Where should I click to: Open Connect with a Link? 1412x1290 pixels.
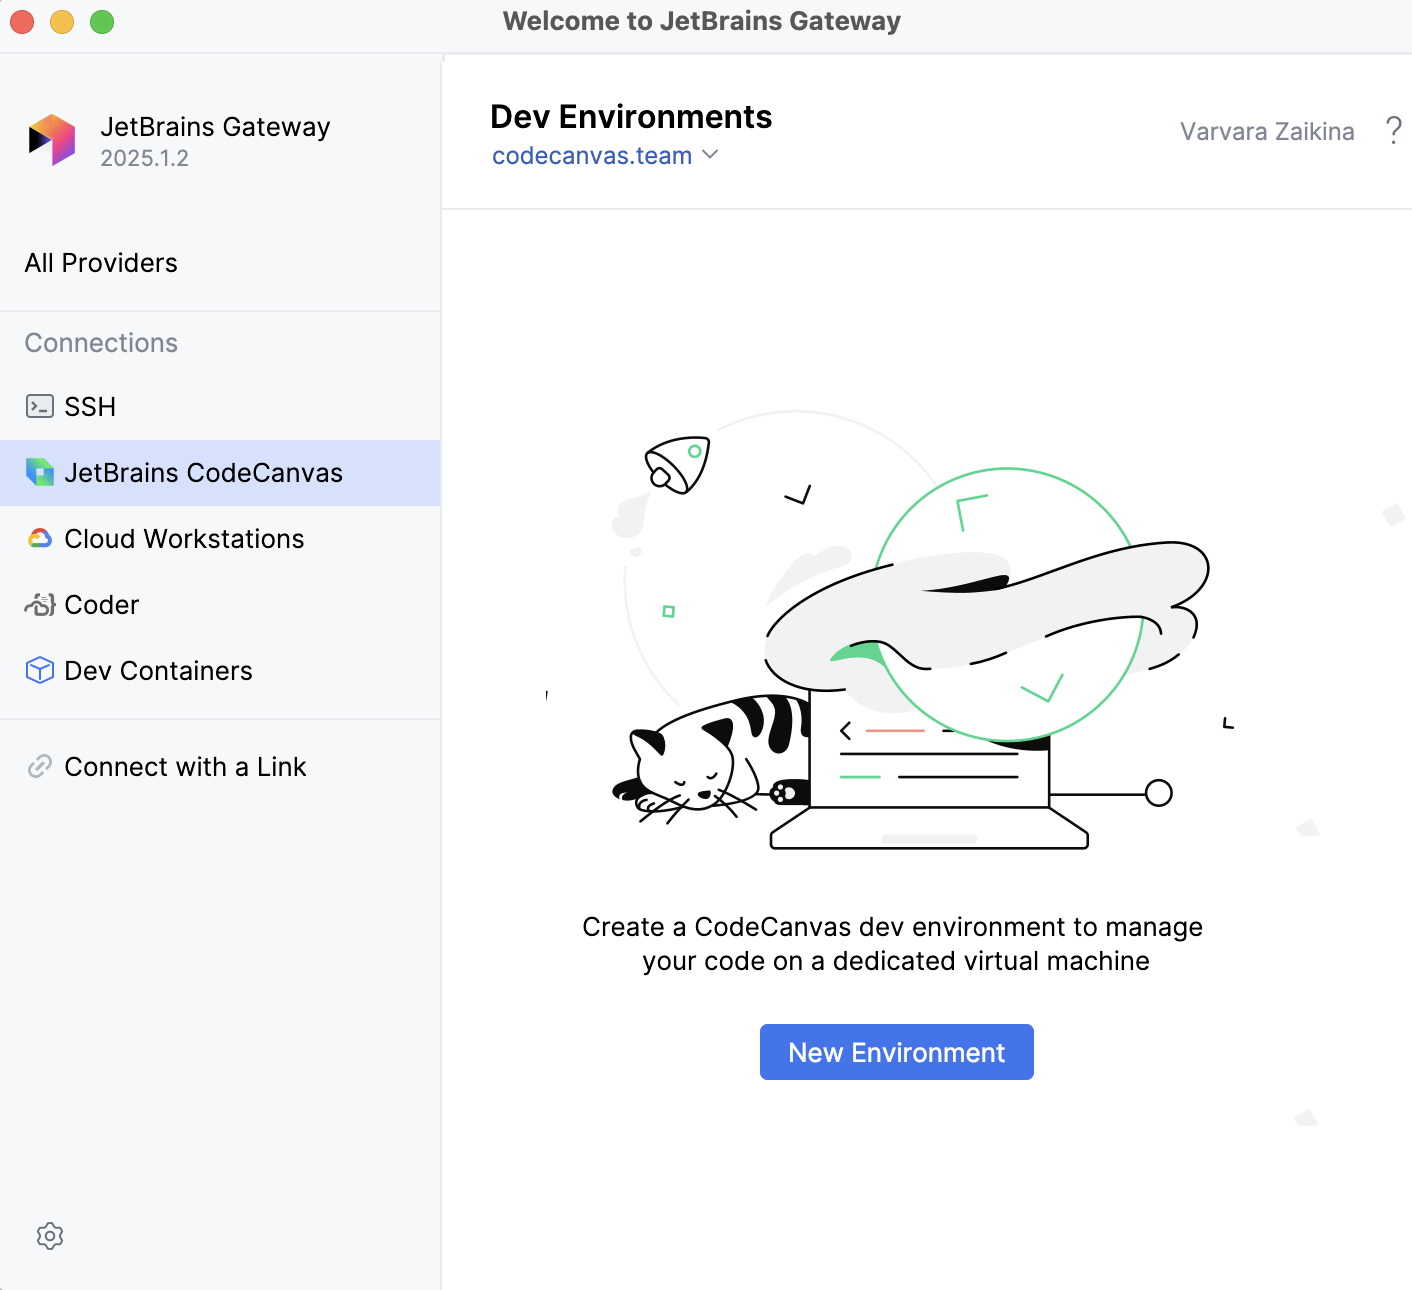[x=220, y=766]
